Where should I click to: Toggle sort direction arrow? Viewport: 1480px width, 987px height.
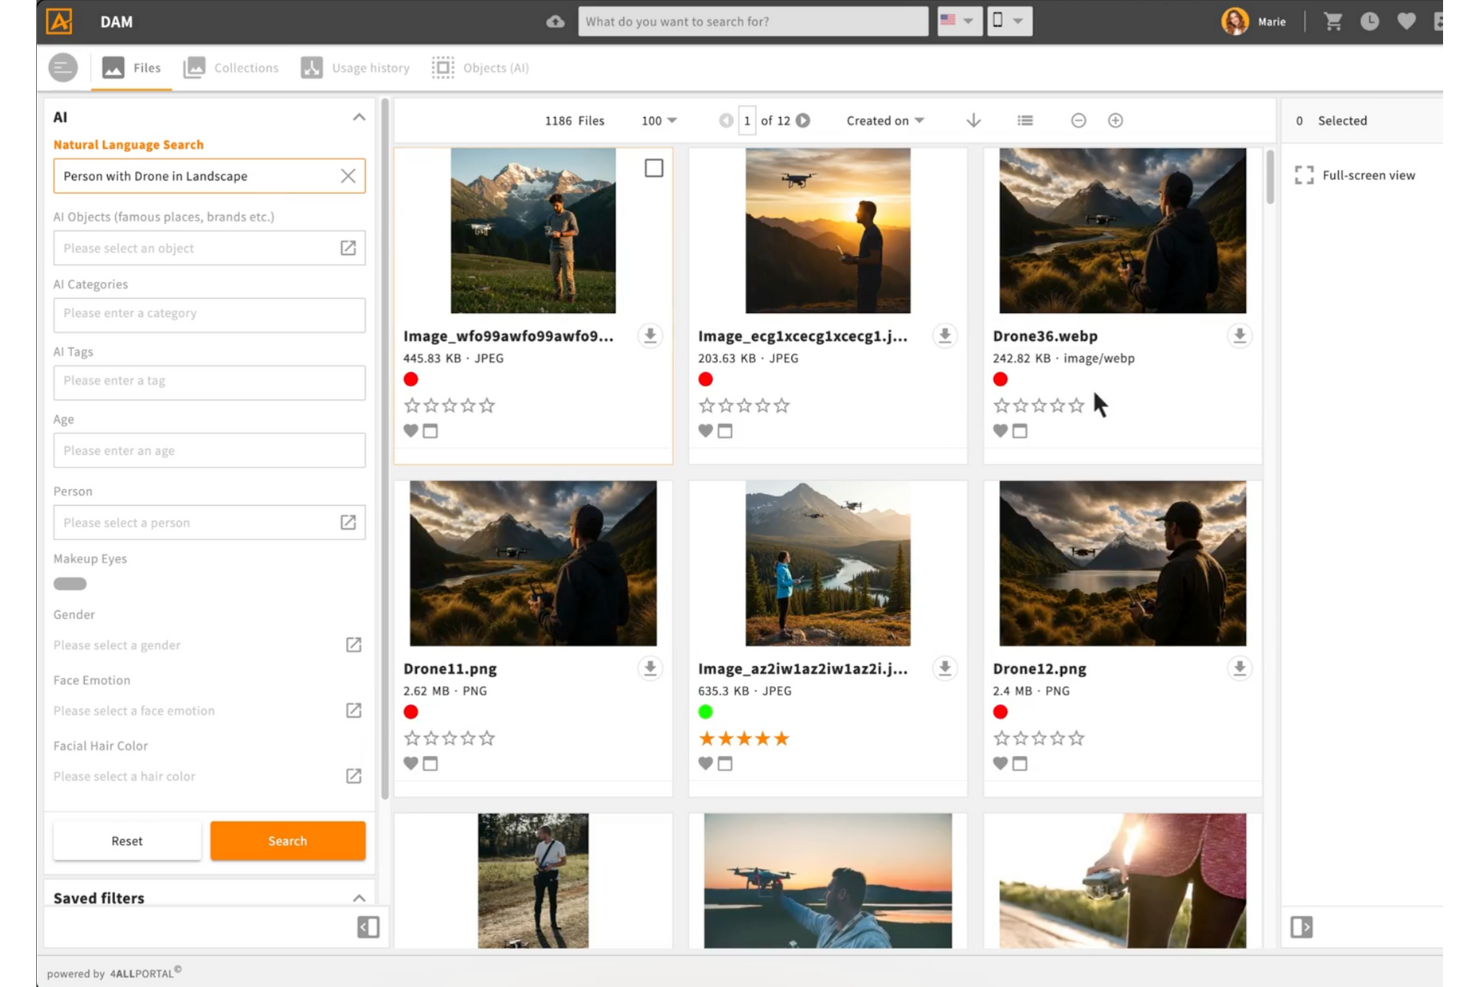[973, 121]
